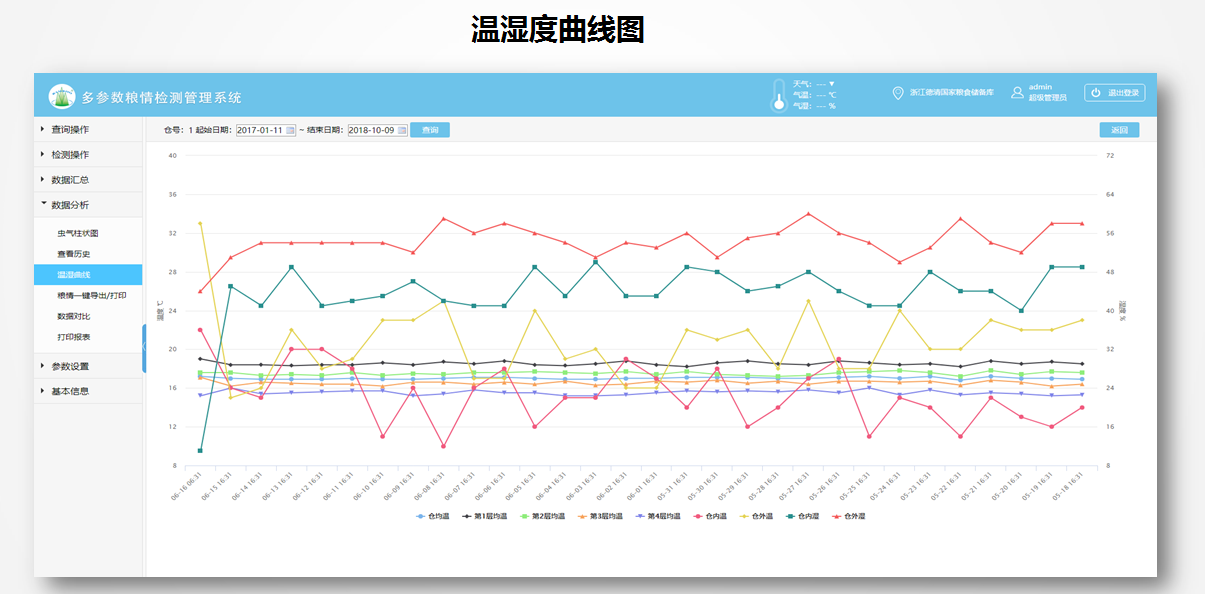Click the 返回 back button
Image resolution: width=1205 pixels, height=594 pixels.
click(x=1118, y=130)
